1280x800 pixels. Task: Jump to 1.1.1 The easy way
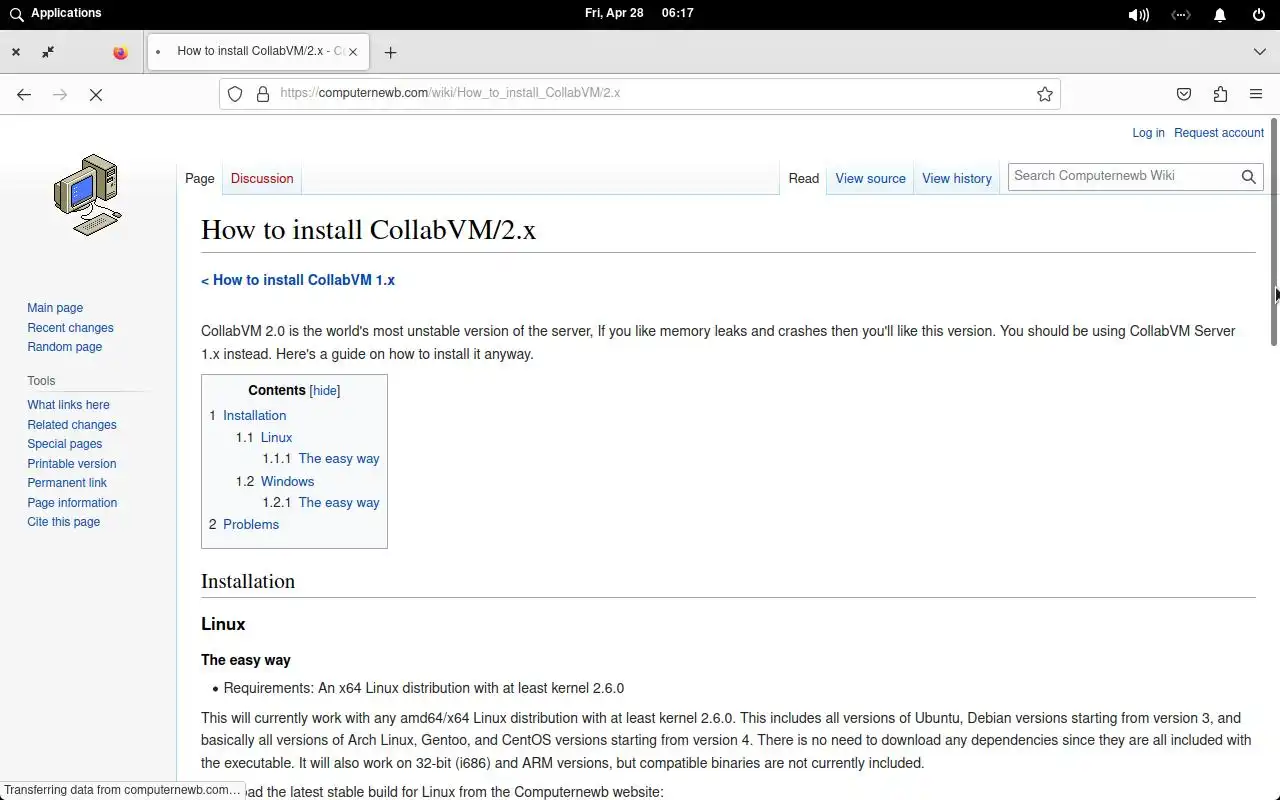pyautogui.click(x=321, y=459)
